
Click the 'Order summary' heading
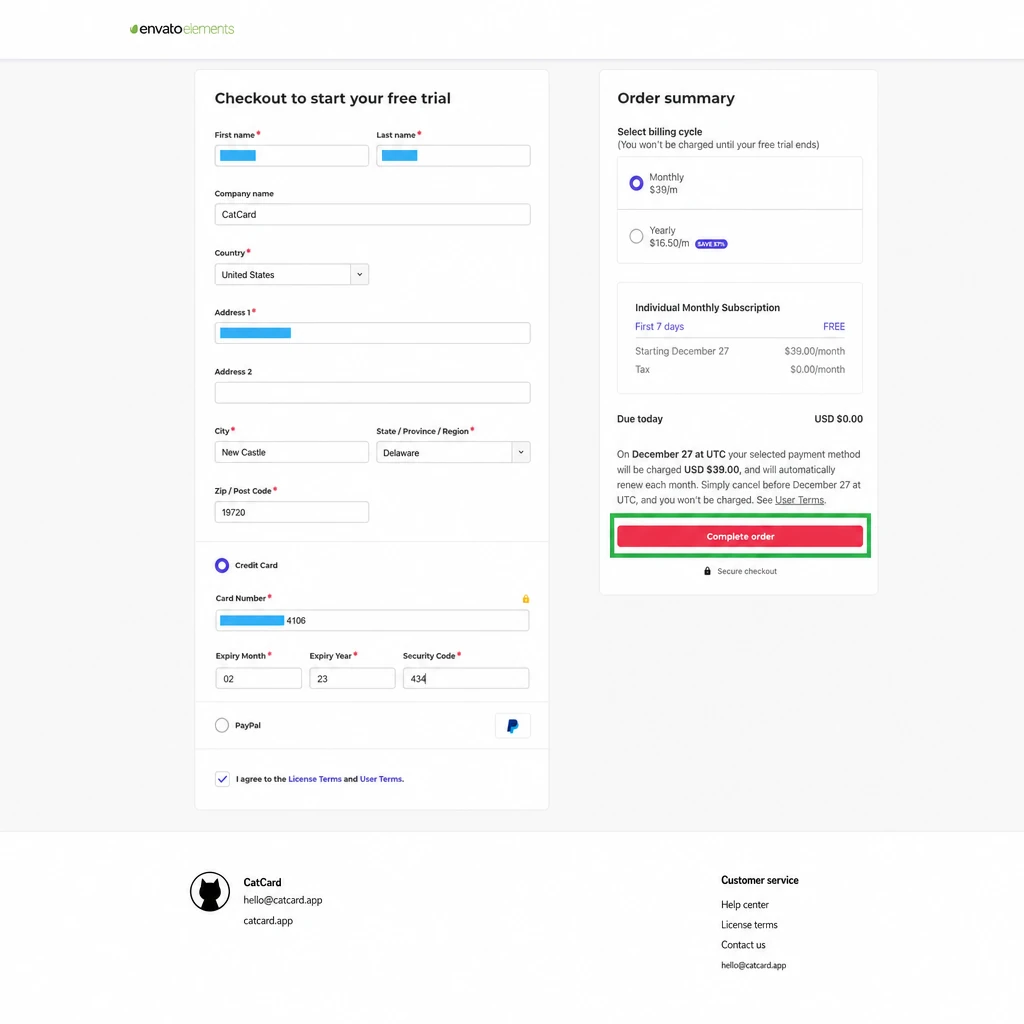(x=676, y=98)
